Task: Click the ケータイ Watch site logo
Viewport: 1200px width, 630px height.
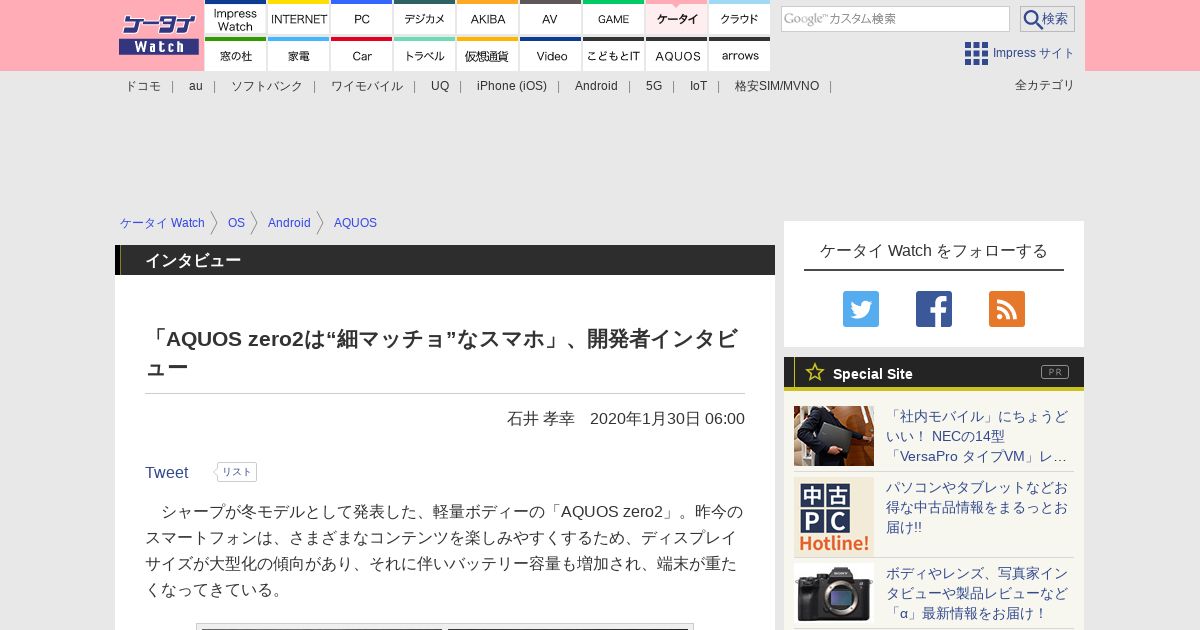Action: click(159, 35)
